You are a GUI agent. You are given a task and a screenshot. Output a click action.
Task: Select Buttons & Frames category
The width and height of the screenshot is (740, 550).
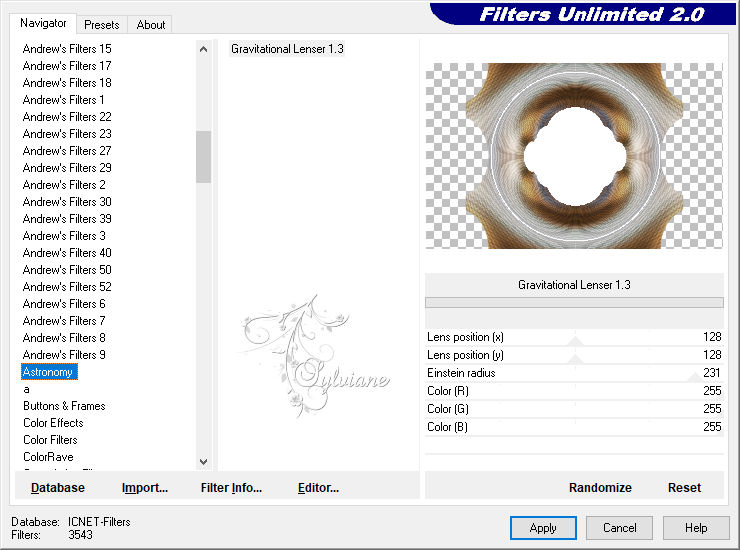click(64, 406)
